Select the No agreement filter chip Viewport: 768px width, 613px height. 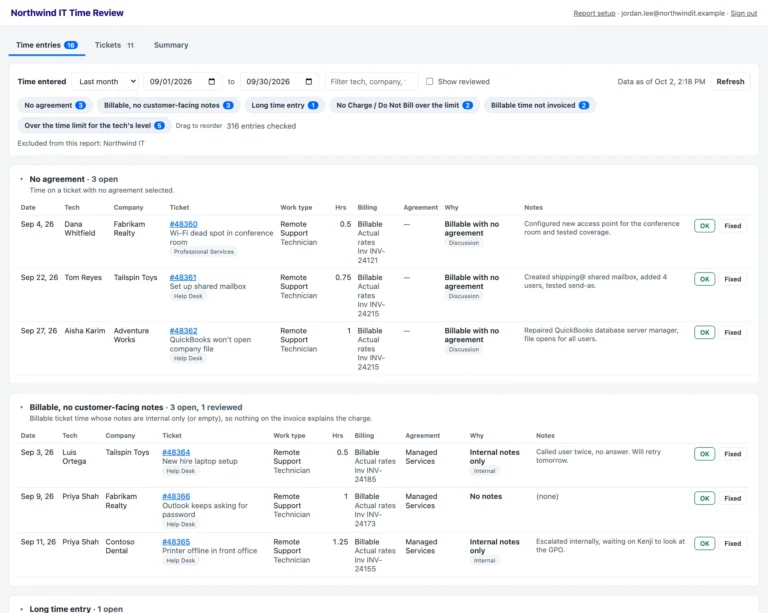point(55,105)
